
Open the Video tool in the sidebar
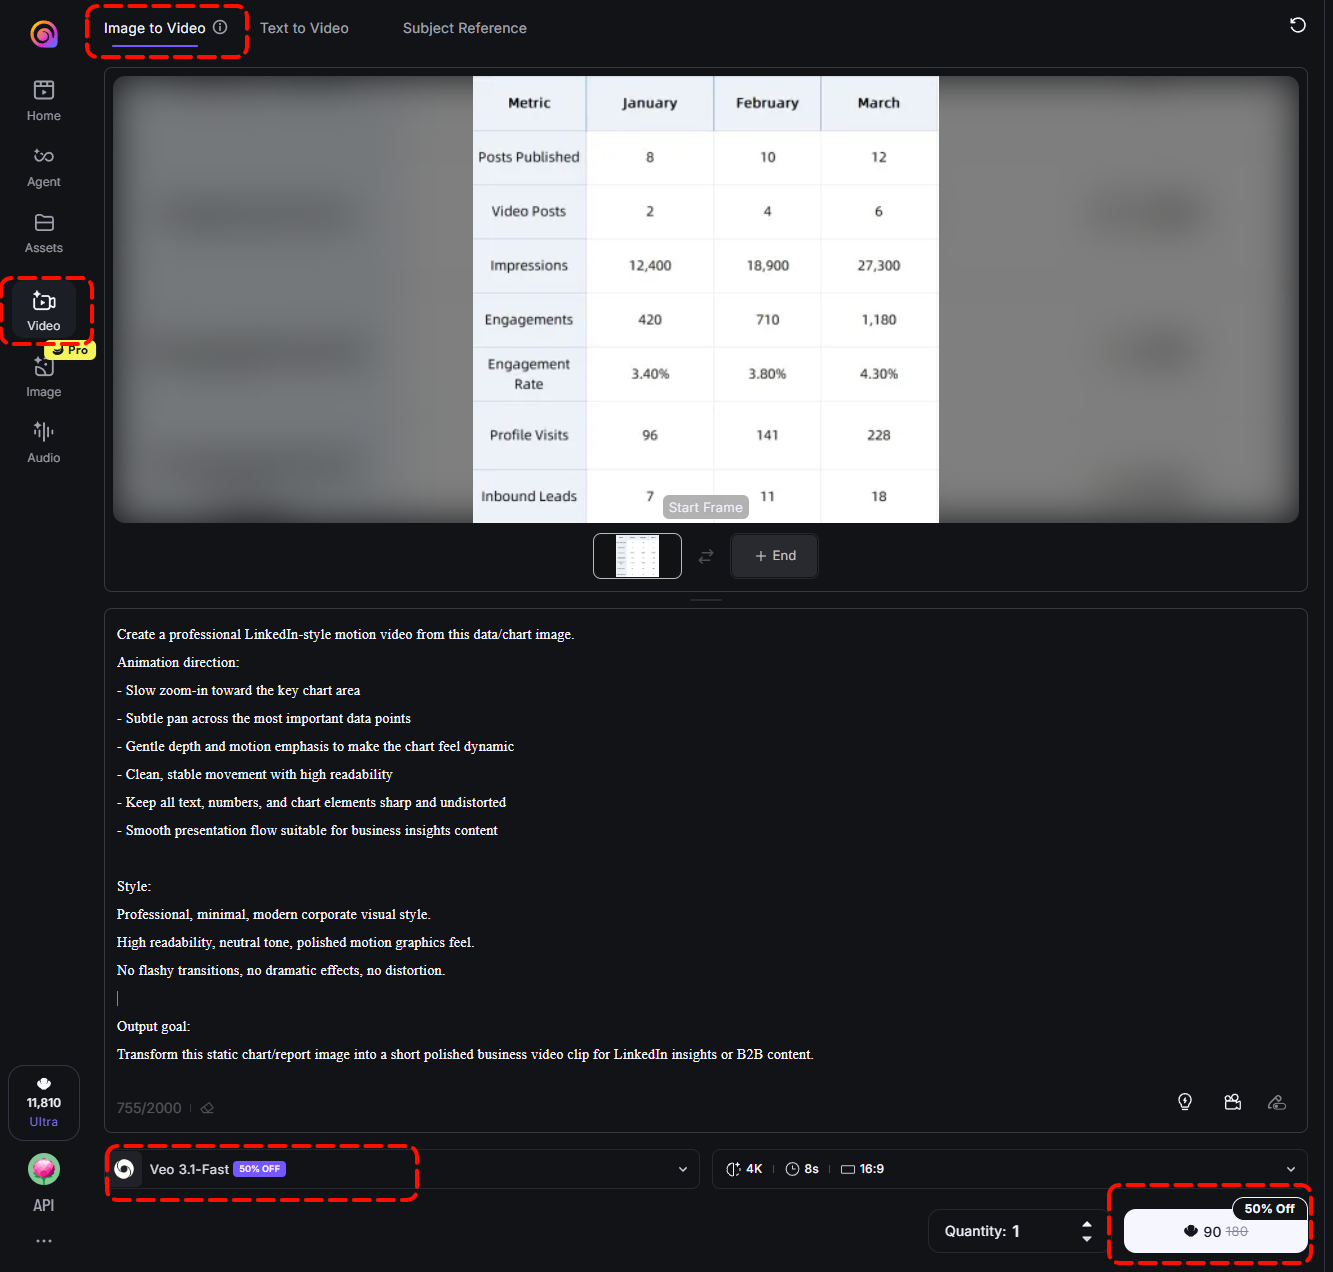pos(43,310)
